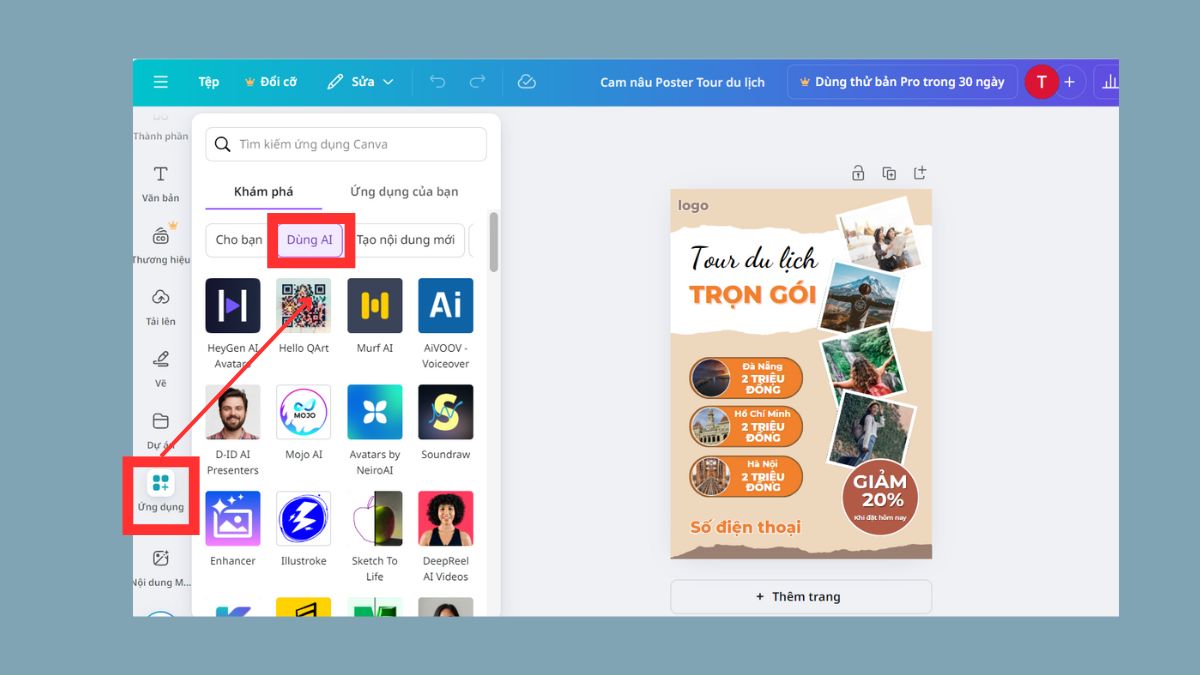This screenshot has width=1200, height=675.
Task: Expand the Sửa editing mode dropdown
Action: coord(360,82)
